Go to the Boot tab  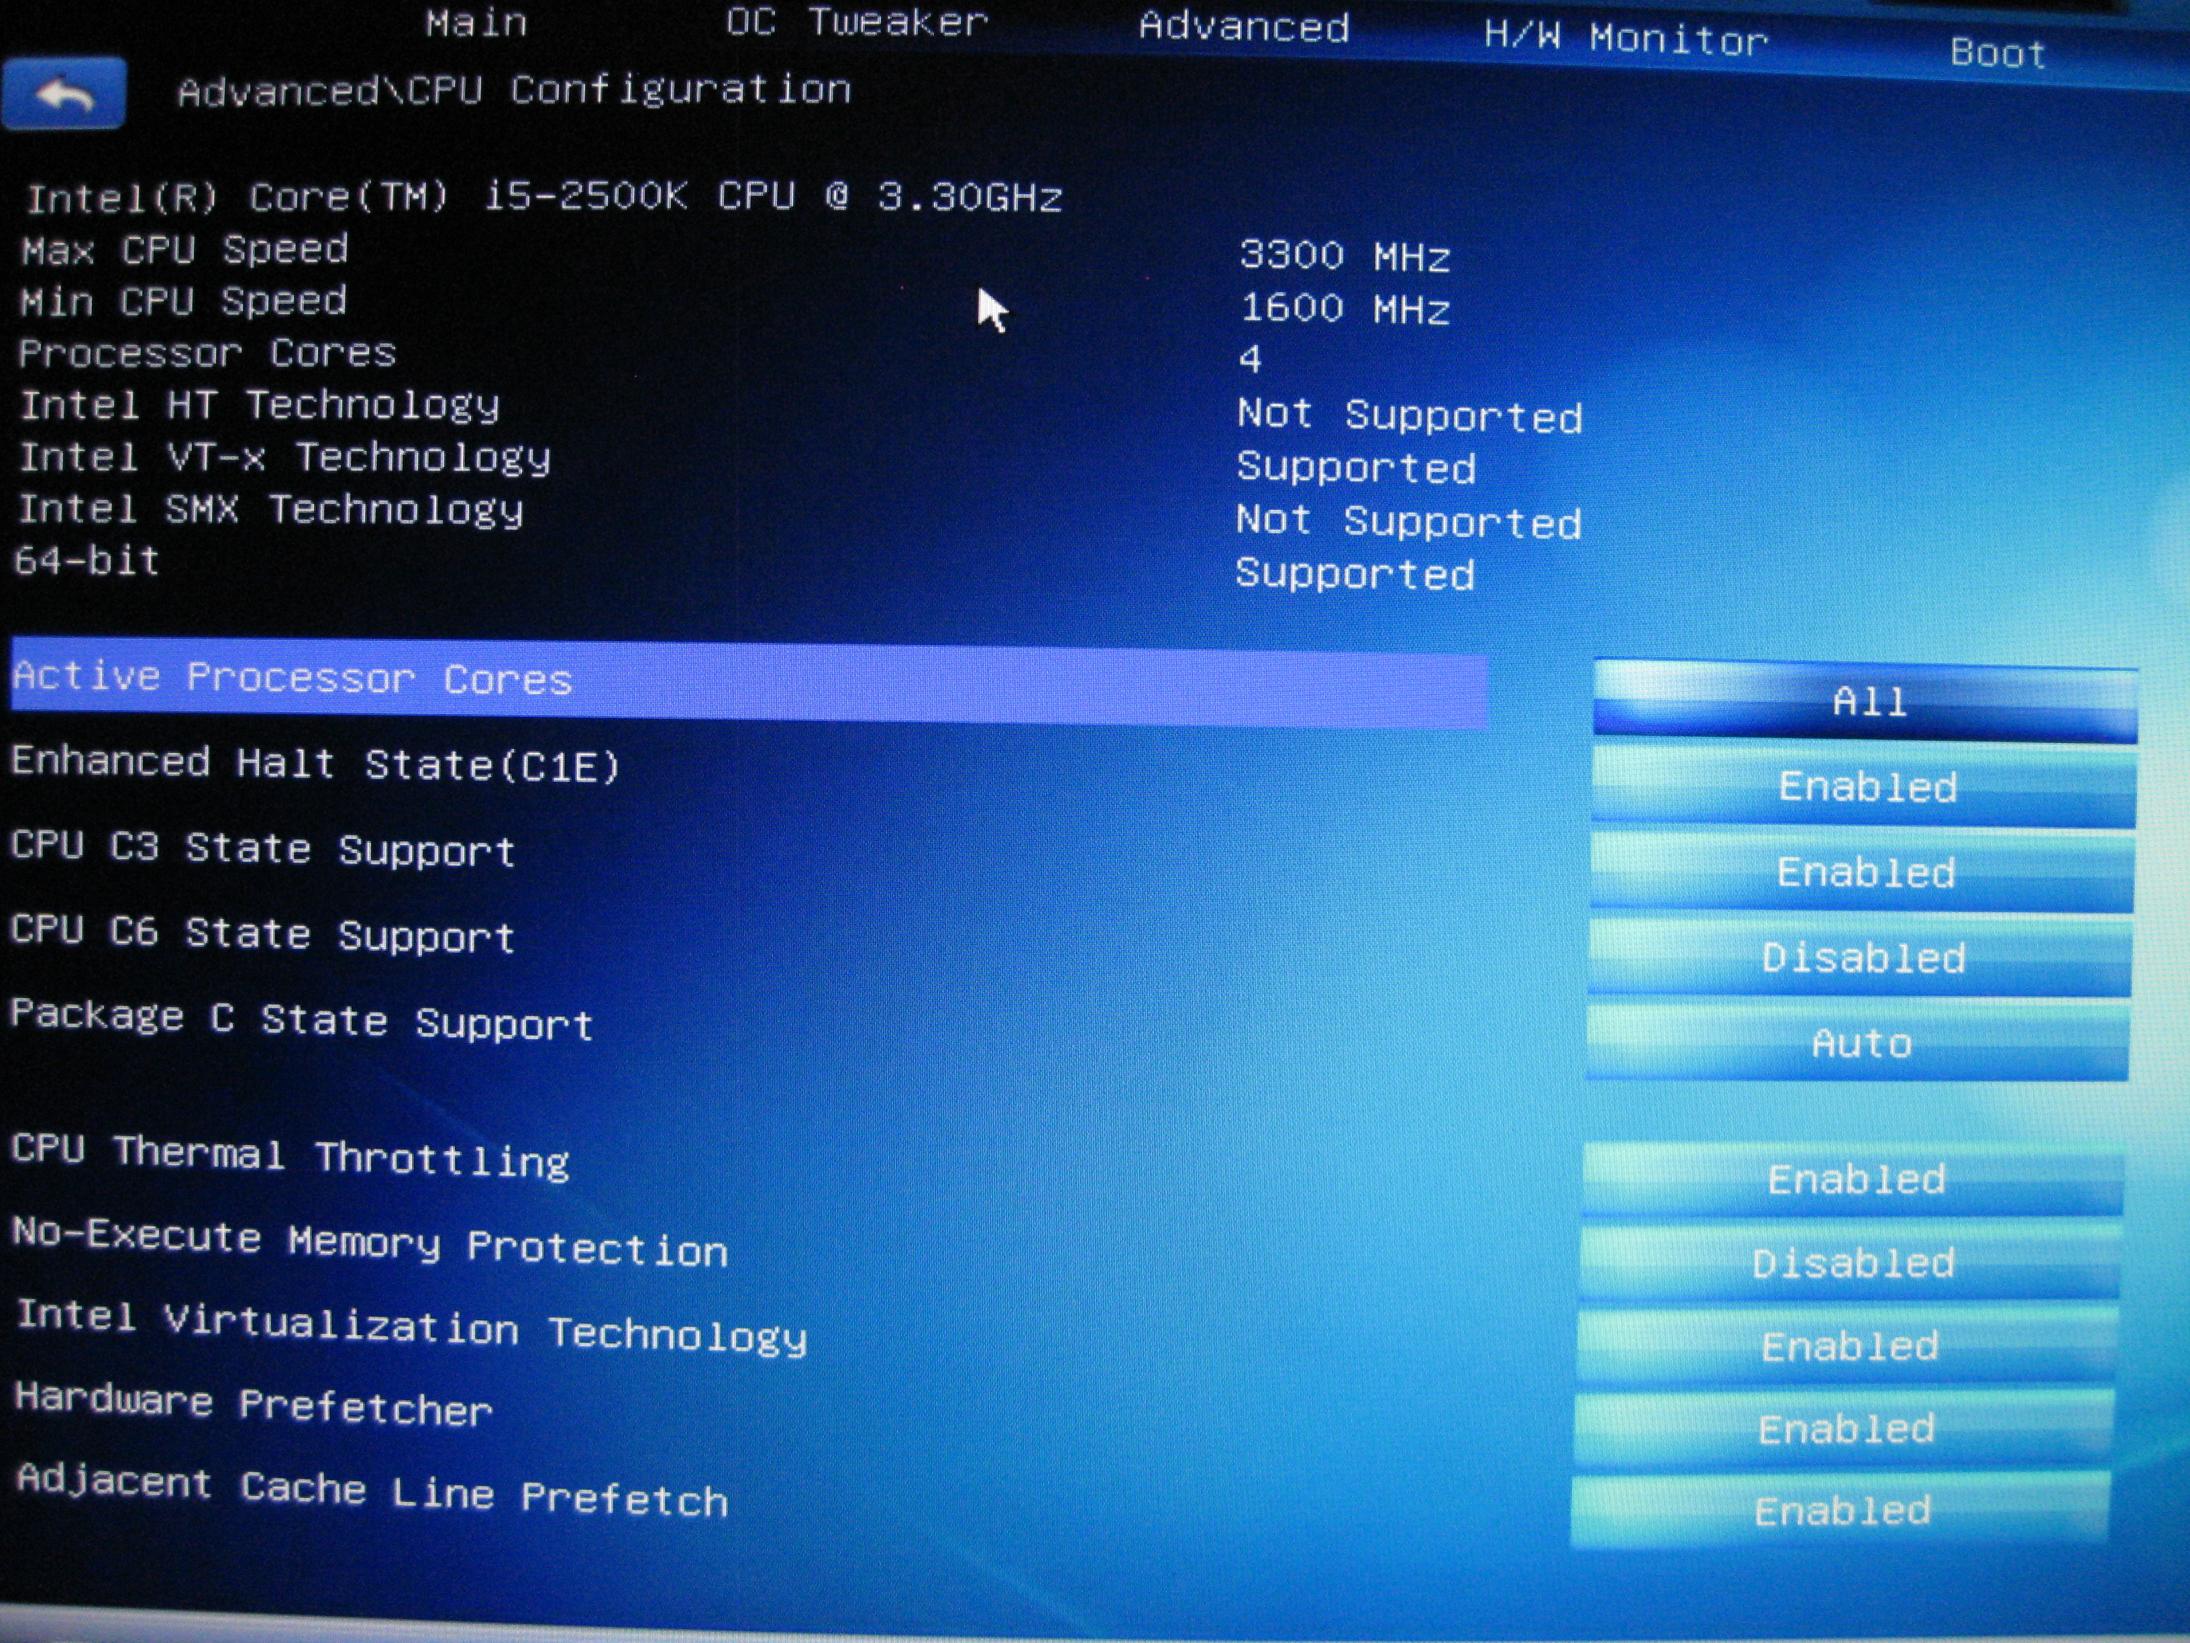coord(1997,52)
